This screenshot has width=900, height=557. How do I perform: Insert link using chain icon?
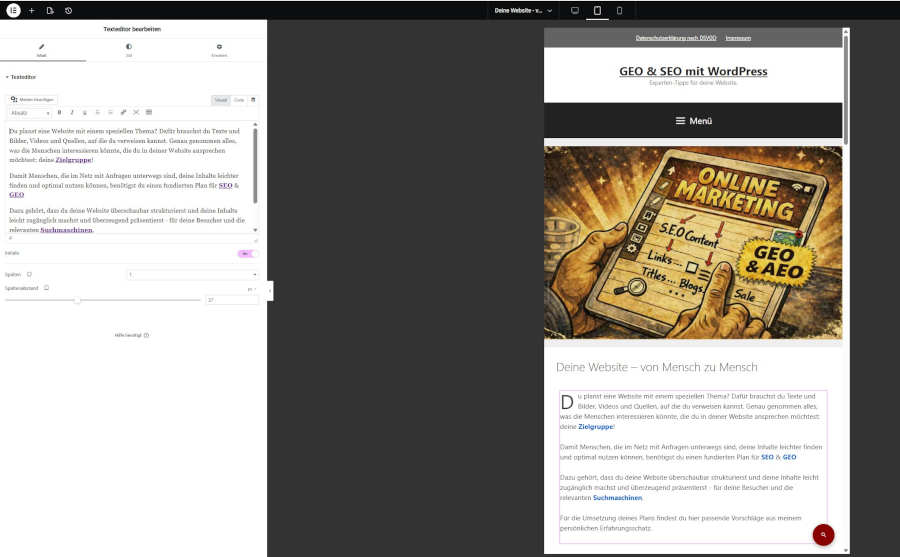pyautogui.click(x=123, y=113)
